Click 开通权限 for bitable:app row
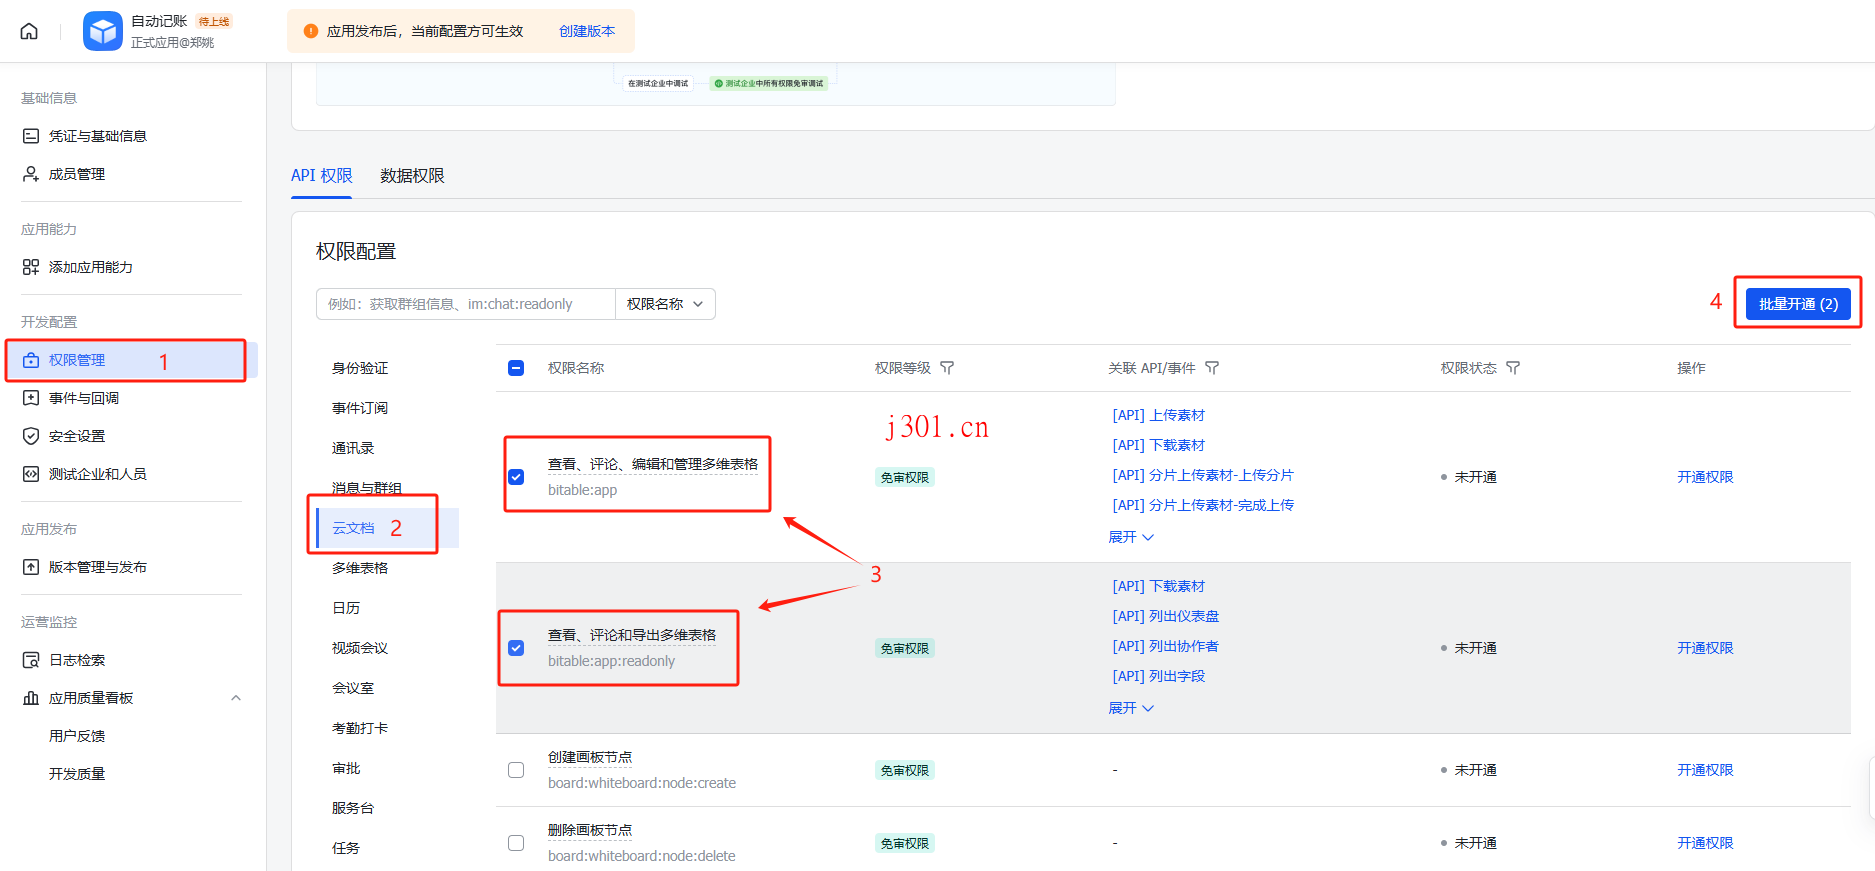1875x871 pixels. point(1705,477)
